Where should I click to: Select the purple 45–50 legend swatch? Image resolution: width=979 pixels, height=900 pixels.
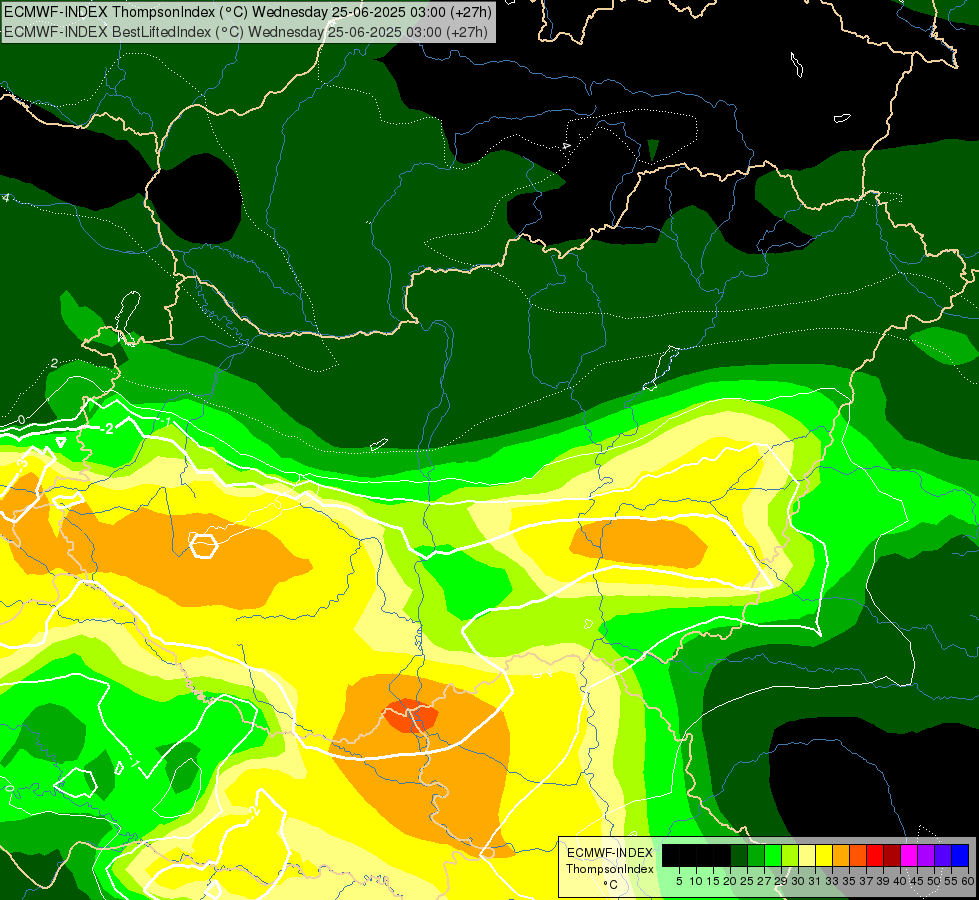[926, 855]
